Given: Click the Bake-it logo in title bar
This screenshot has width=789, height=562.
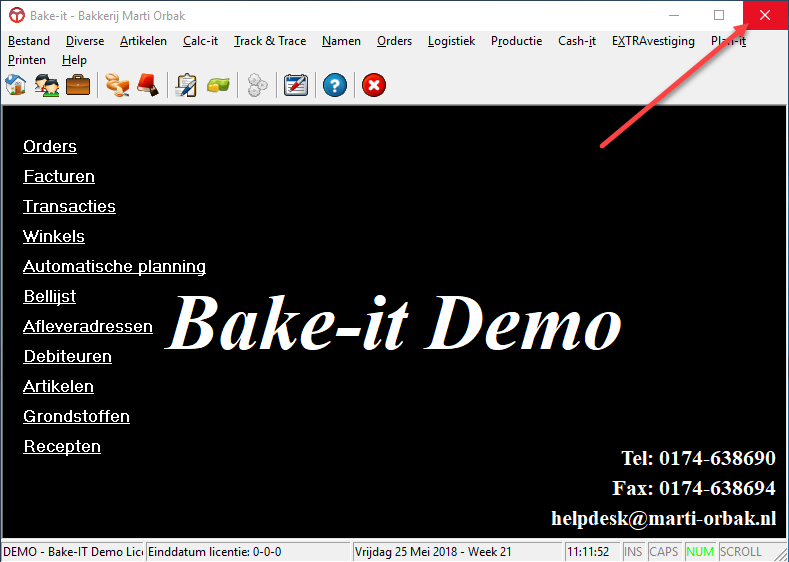Looking at the screenshot, I should (x=17, y=16).
